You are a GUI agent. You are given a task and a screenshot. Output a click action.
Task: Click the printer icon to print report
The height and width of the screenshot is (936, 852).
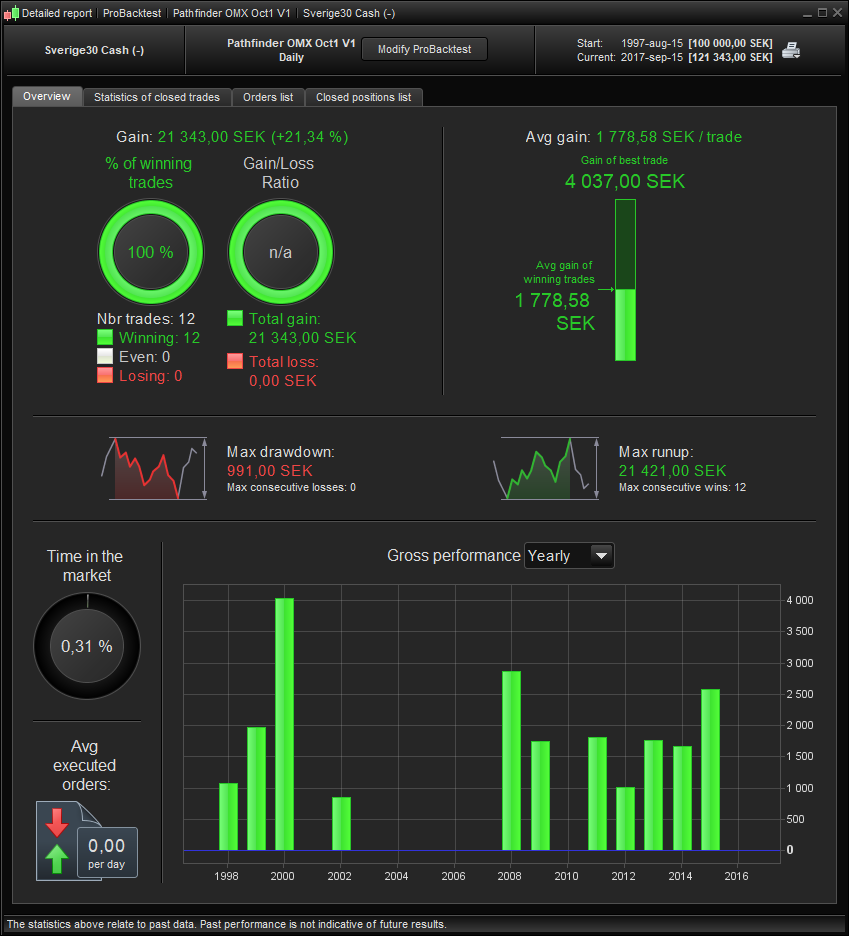pyautogui.click(x=791, y=51)
